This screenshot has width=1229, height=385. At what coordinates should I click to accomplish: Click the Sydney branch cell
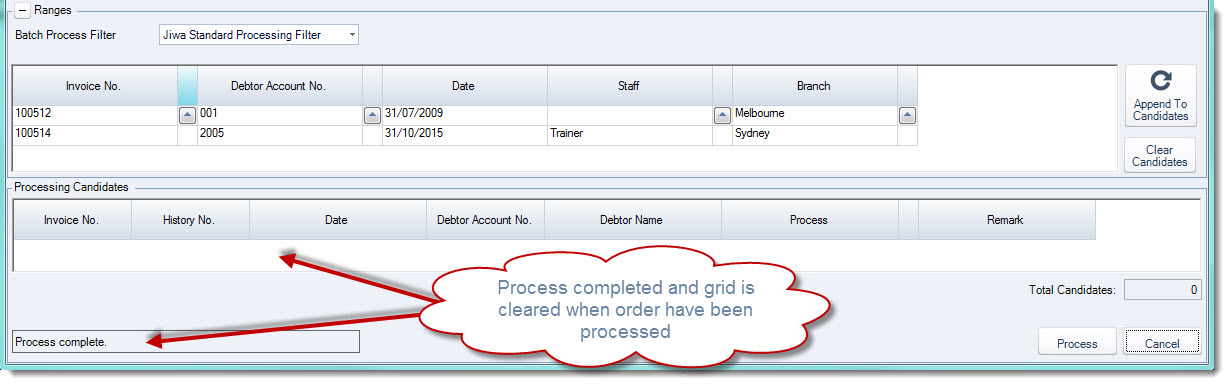pyautogui.click(x=815, y=133)
